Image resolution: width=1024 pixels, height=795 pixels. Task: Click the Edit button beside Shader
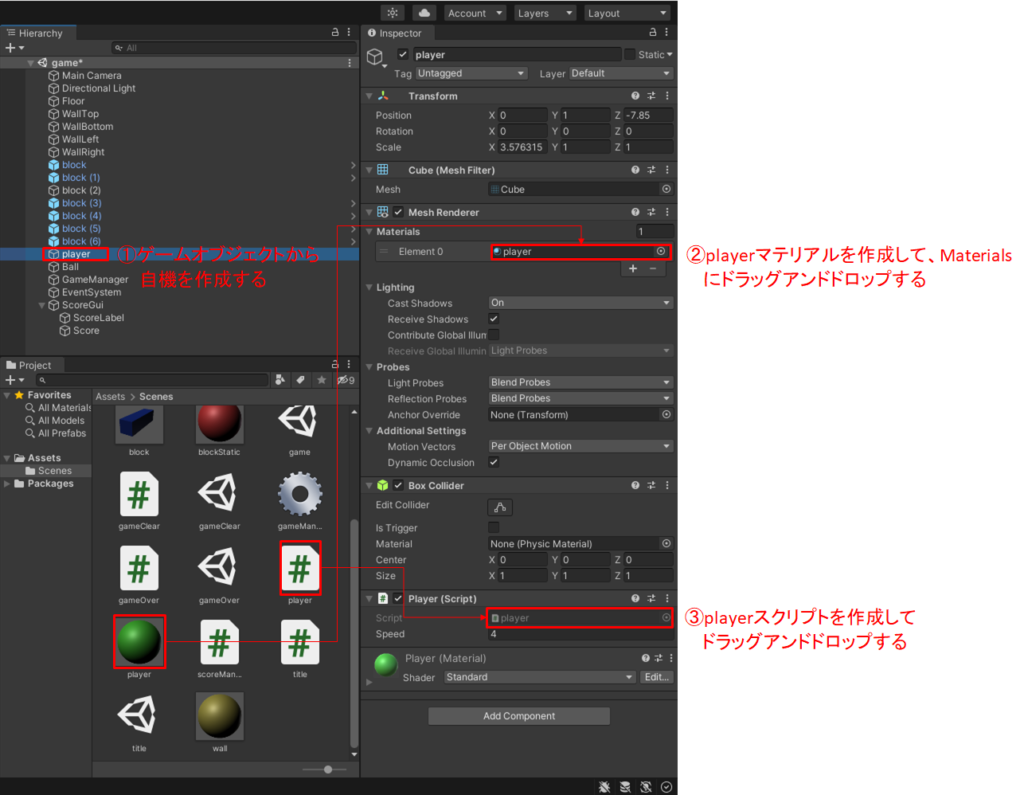click(656, 677)
